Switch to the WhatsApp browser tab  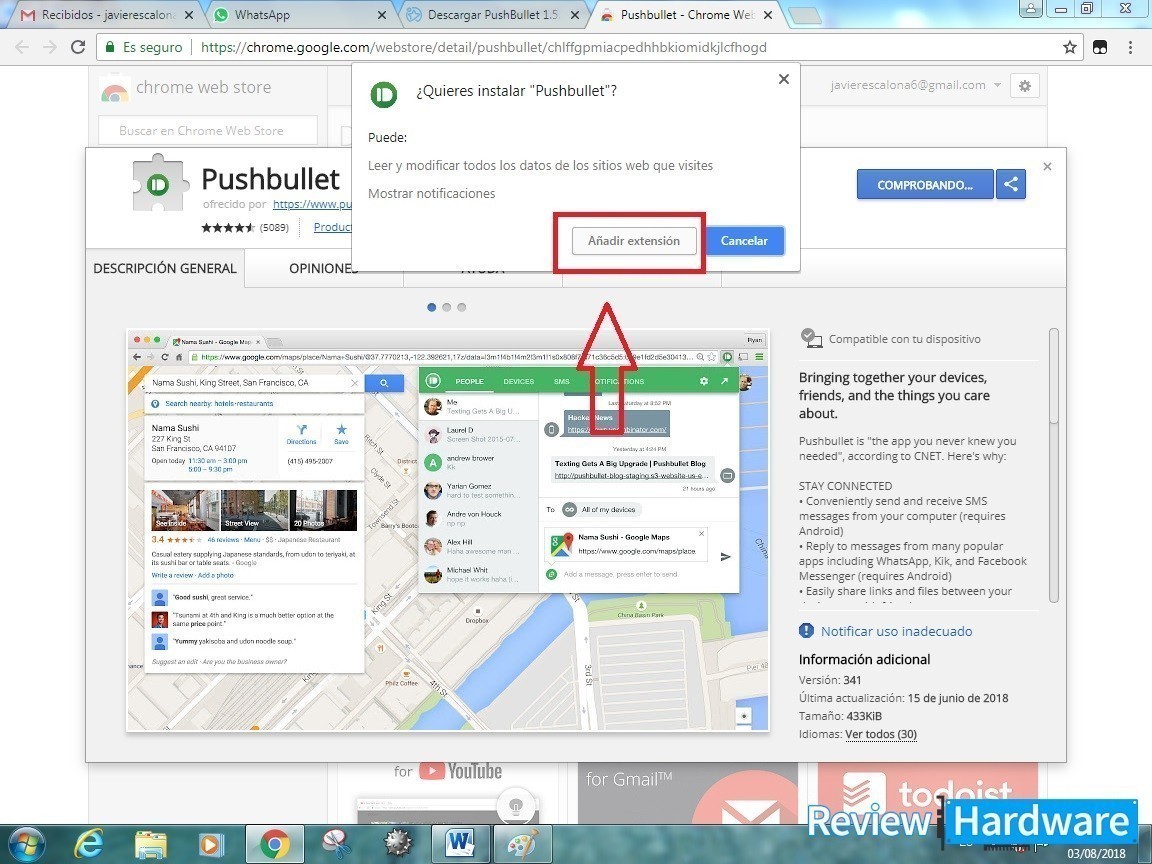300,15
